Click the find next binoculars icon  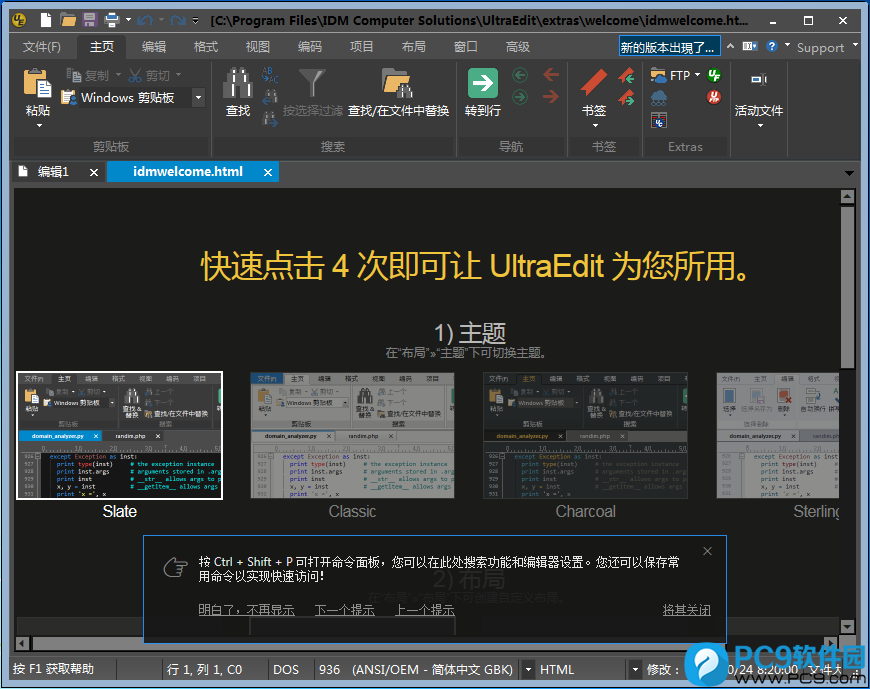tap(270, 119)
